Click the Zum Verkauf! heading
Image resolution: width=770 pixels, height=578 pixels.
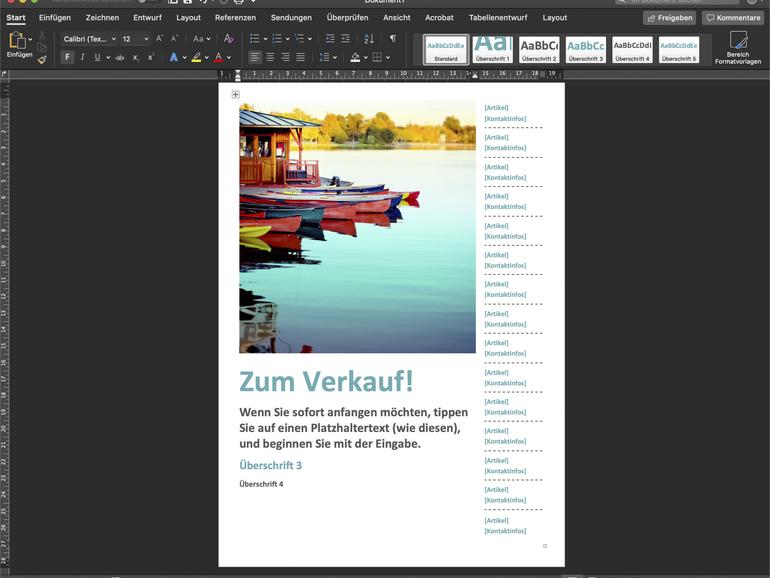click(326, 381)
